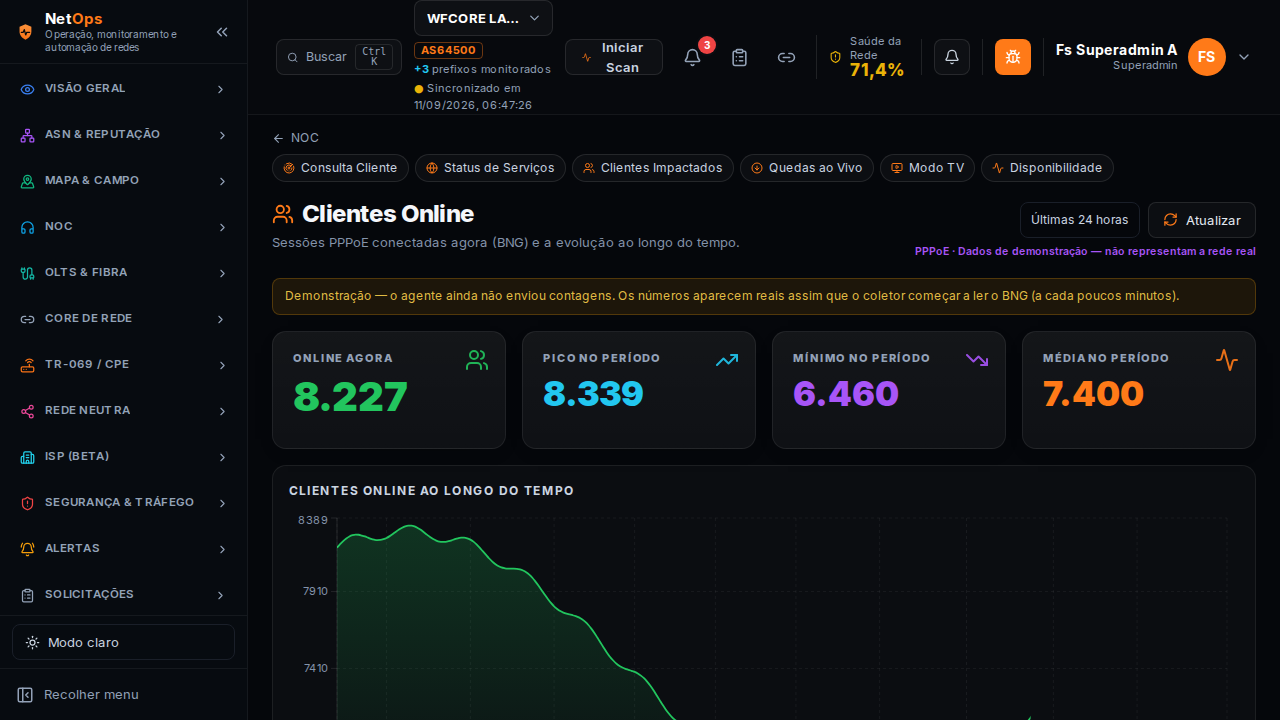Viewport: 1280px width, 720px height.
Task: Click the ASN & Reputação network icon
Action: 28,135
